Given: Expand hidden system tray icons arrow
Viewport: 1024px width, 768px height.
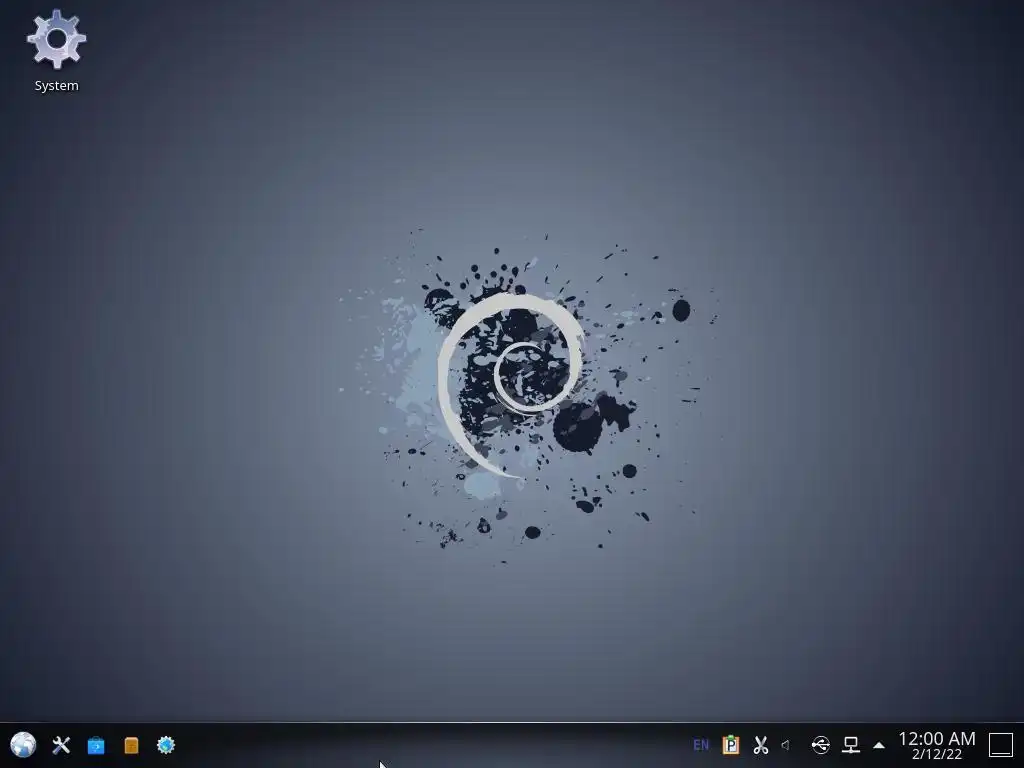Looking at the screenshot, I should pos(879,745).
